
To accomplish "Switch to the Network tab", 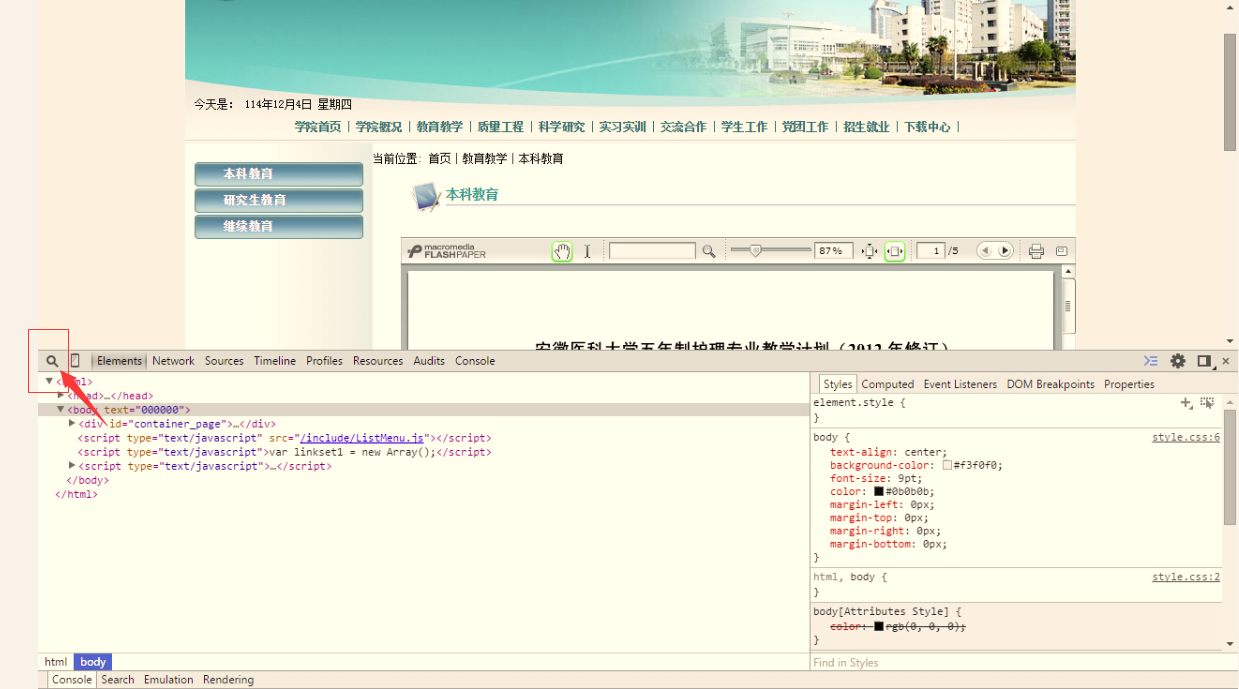I will click(x=173, y=361).
